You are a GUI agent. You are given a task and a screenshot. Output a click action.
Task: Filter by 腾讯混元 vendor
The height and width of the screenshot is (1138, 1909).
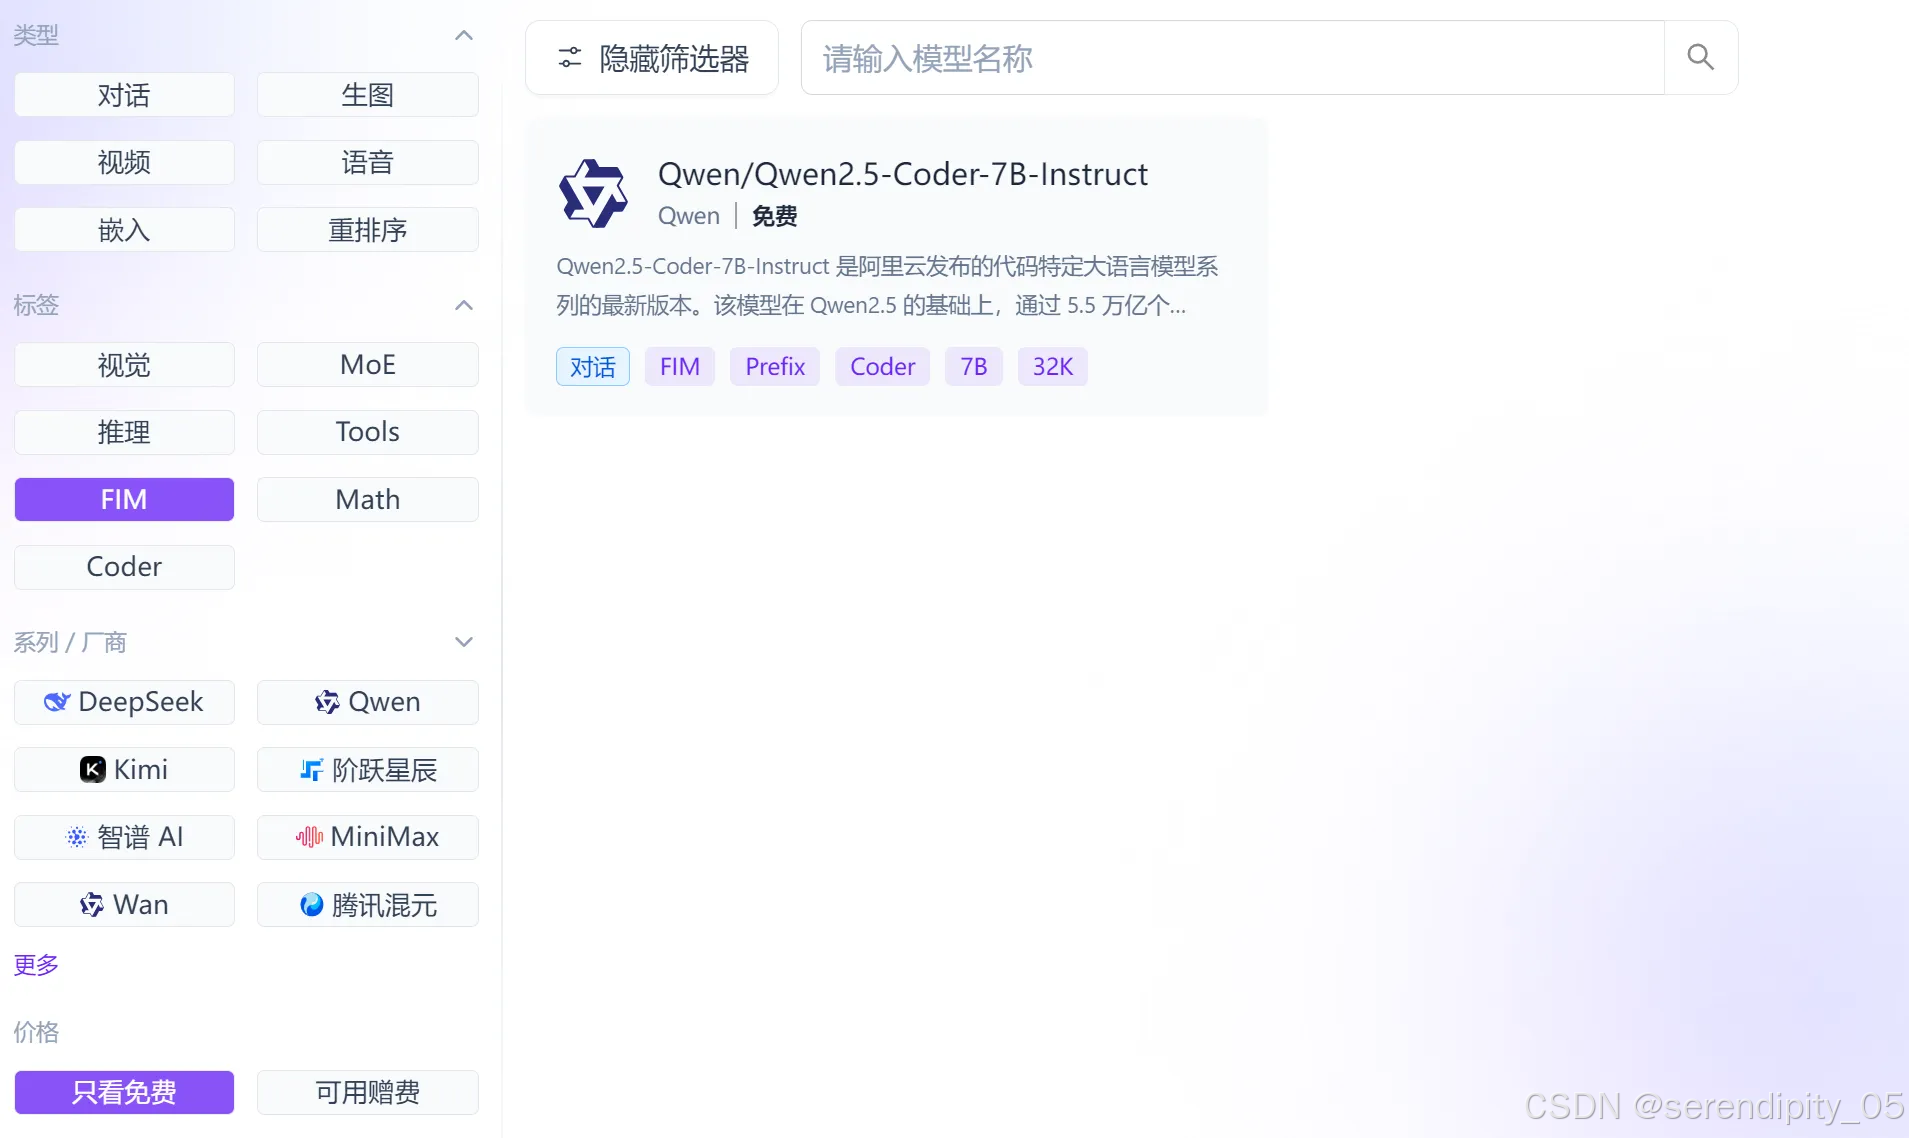tap(368, 904)
